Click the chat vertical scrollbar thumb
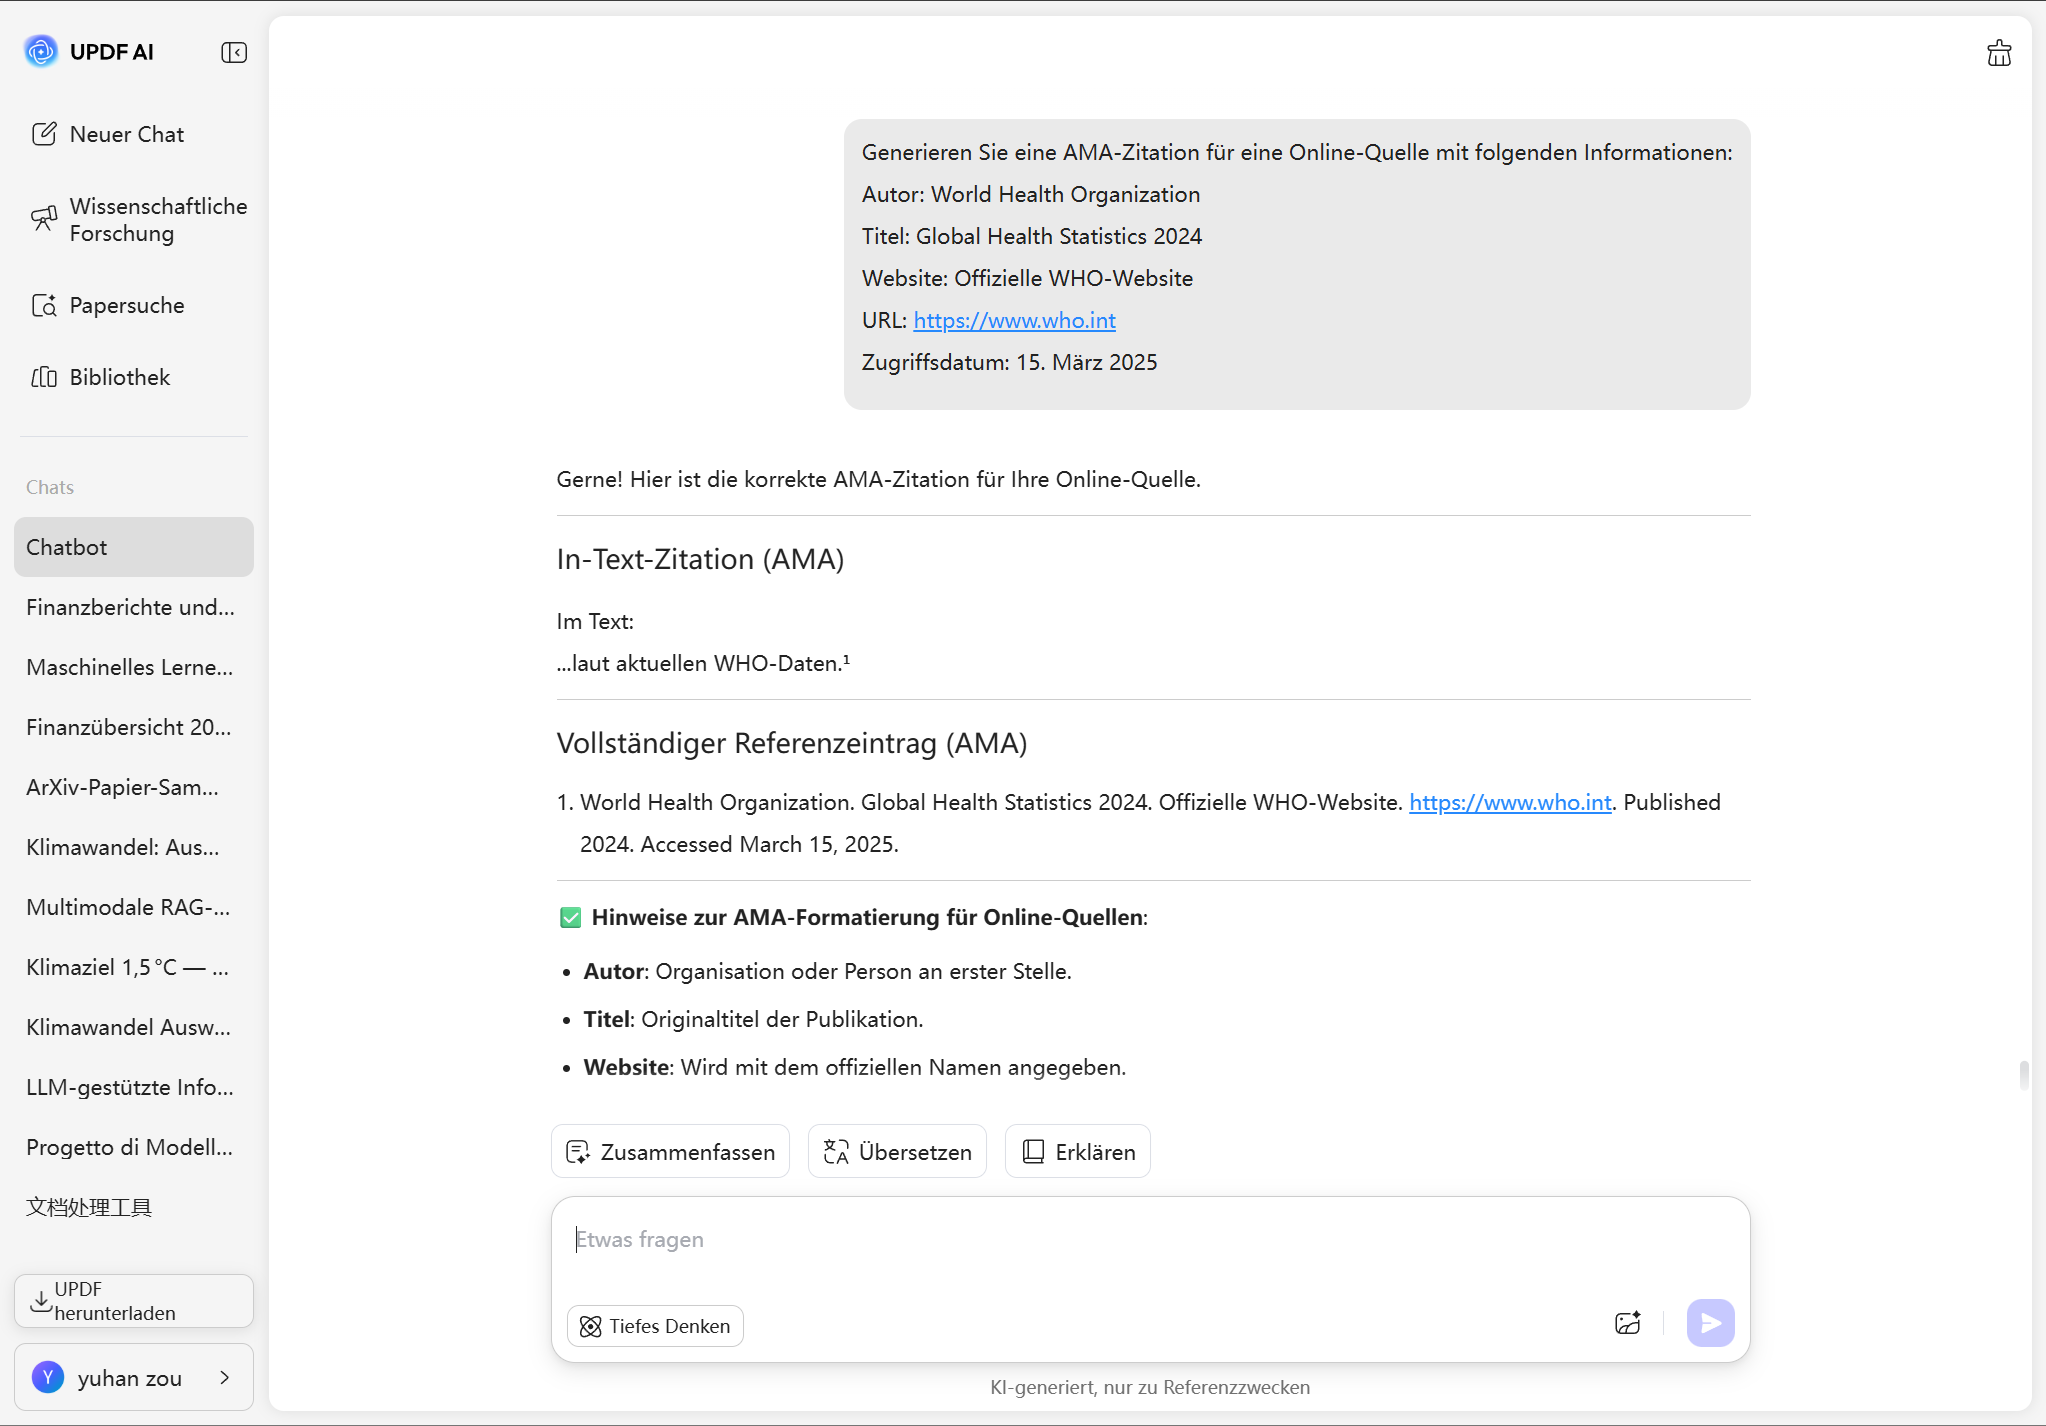 point(2023,1075)
